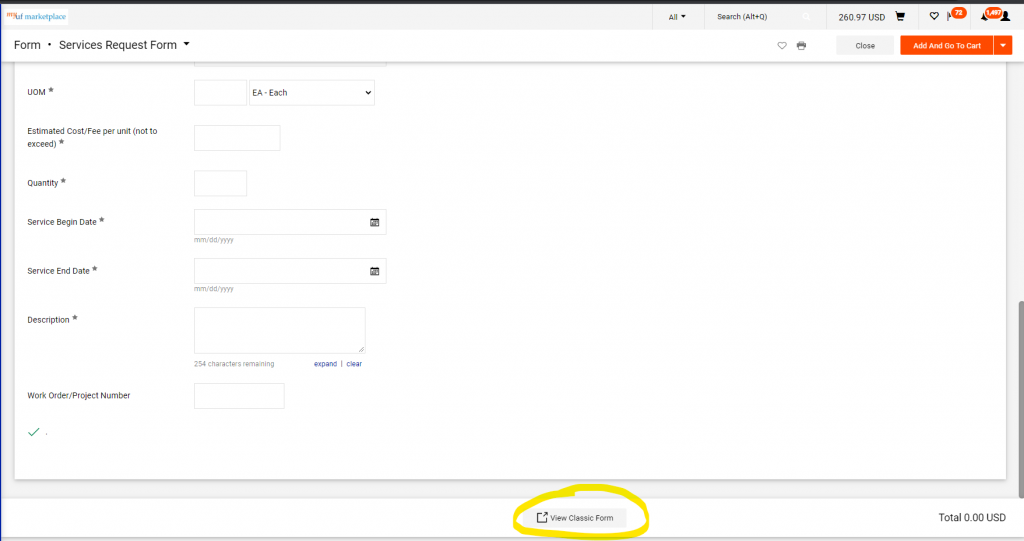Add form to favorites heart icon
This screenshot has height=541, width=1024.
pos(782,46)
